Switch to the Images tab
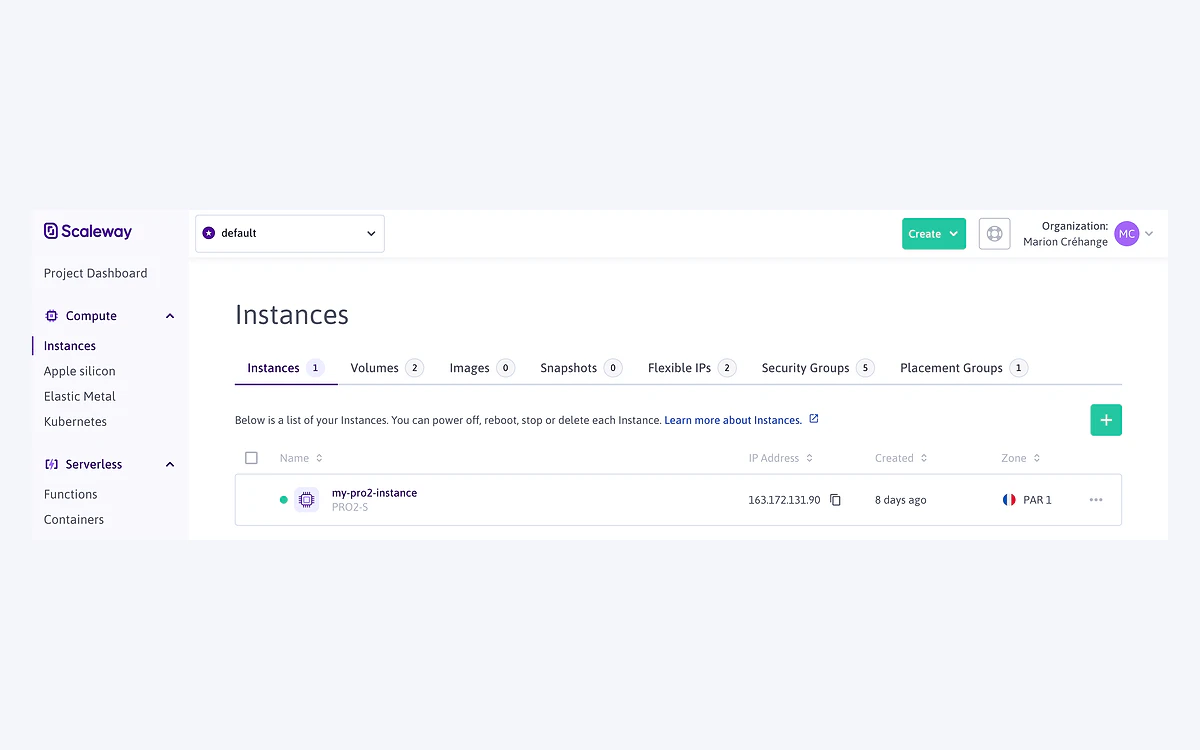Screen dimensions: 1200x750 482,368
